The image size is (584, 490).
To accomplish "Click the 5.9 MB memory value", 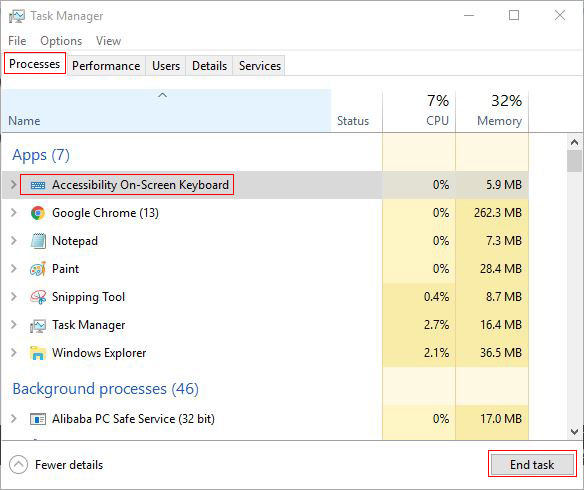I will pyautogui.click(x=504, y=185).
